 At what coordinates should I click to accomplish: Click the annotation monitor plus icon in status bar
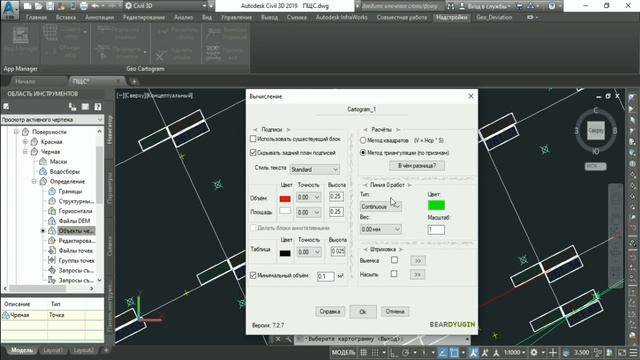click(x=553, y=352)
